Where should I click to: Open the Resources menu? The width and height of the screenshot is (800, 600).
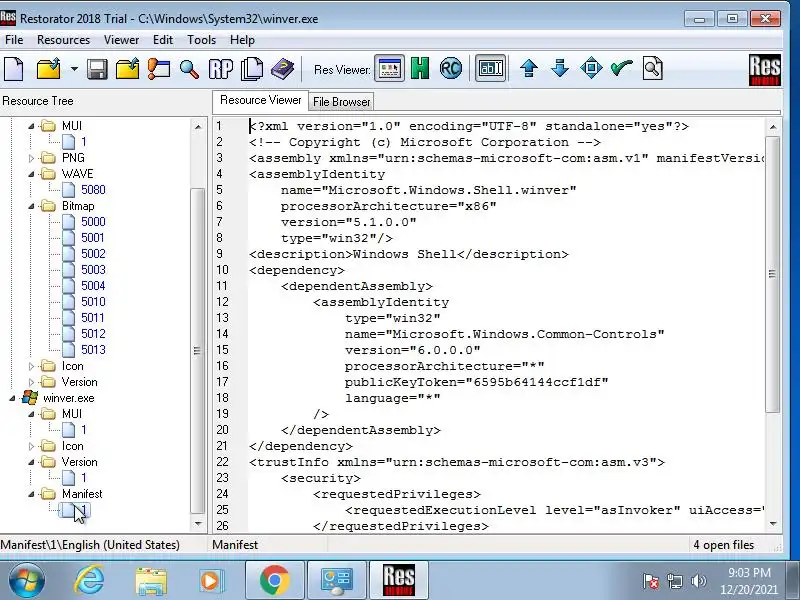(x=63, y=40)
